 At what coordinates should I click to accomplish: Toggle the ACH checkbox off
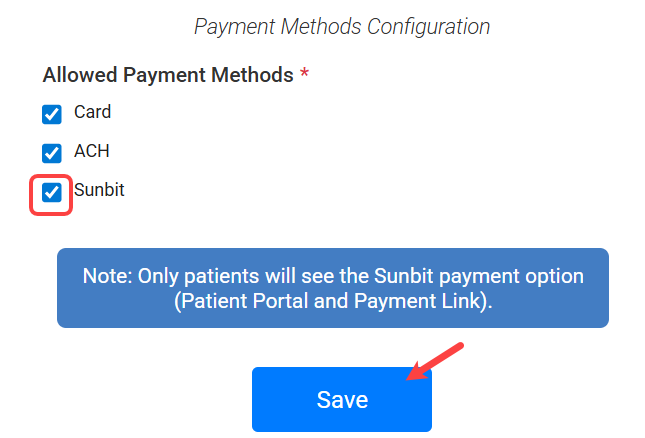pos(52,154)
